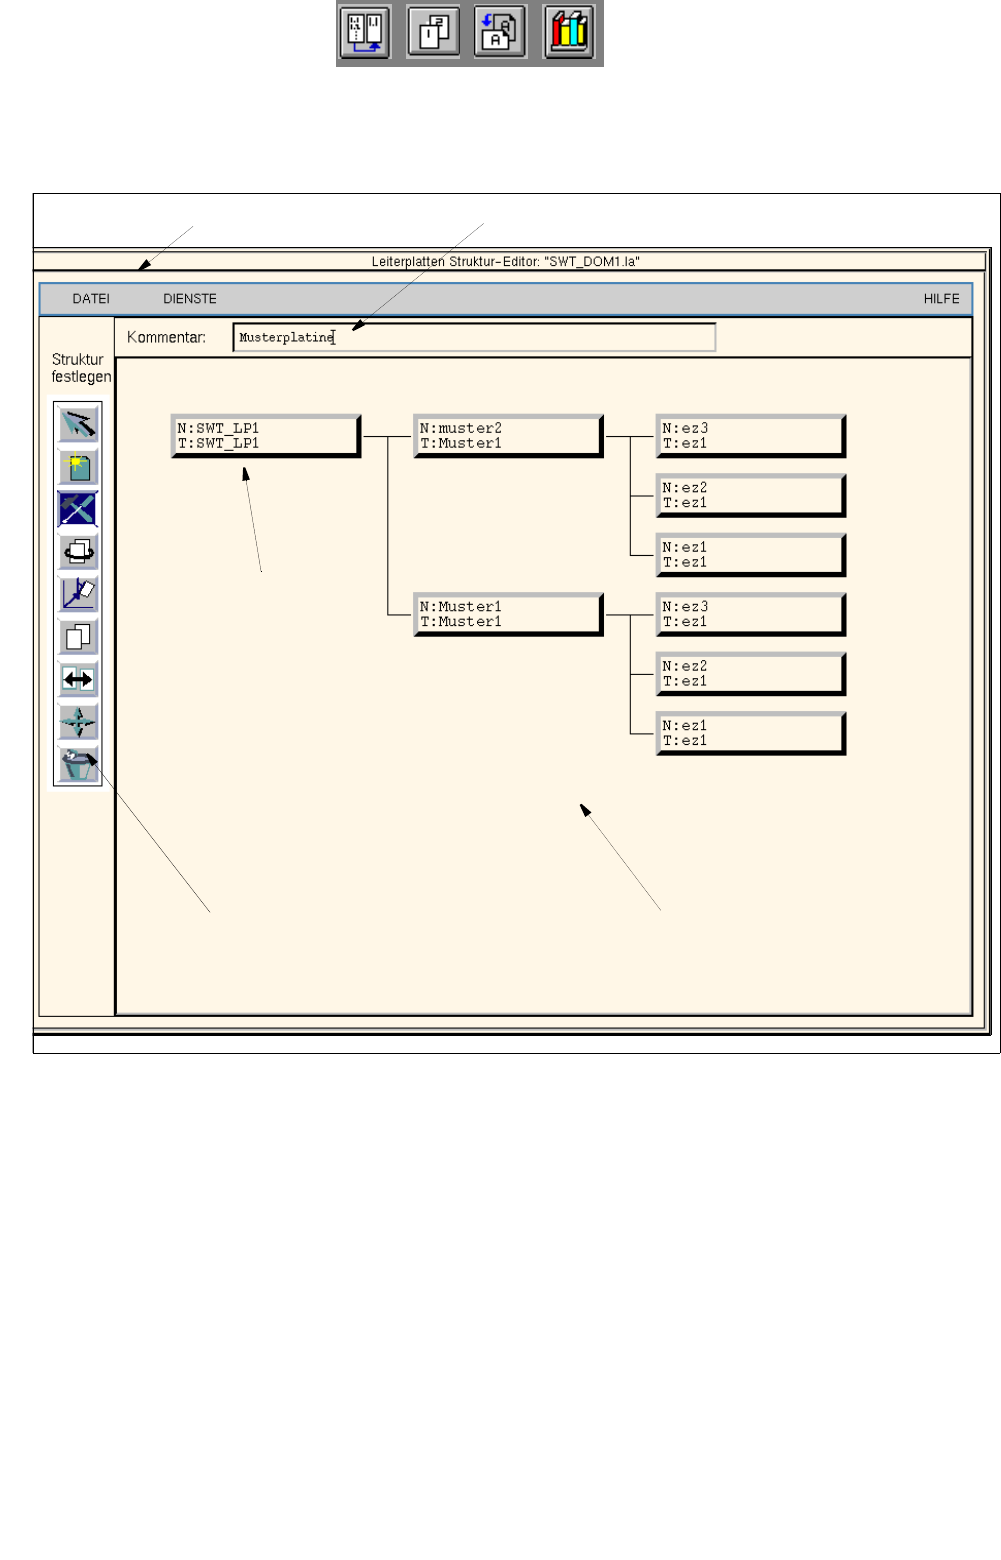Click the rotate sheets tool icon
Image resolution: width=1001 pixels, height=1560 pixels.
pos(78,552)
